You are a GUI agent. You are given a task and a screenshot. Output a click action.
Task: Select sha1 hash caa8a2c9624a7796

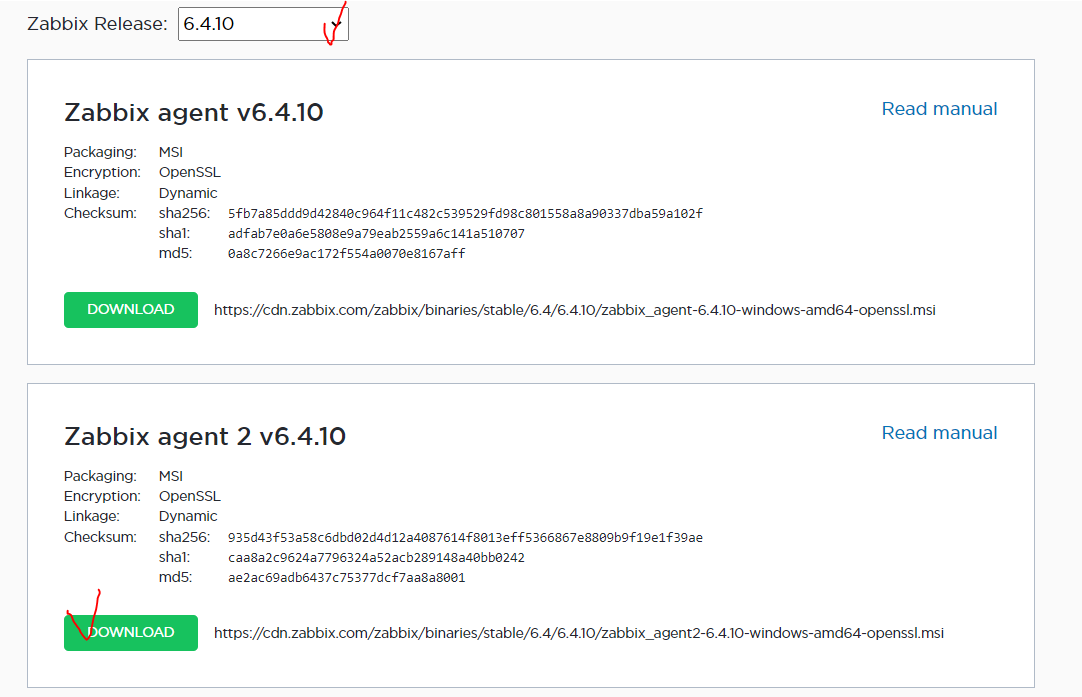pos(376,558)
